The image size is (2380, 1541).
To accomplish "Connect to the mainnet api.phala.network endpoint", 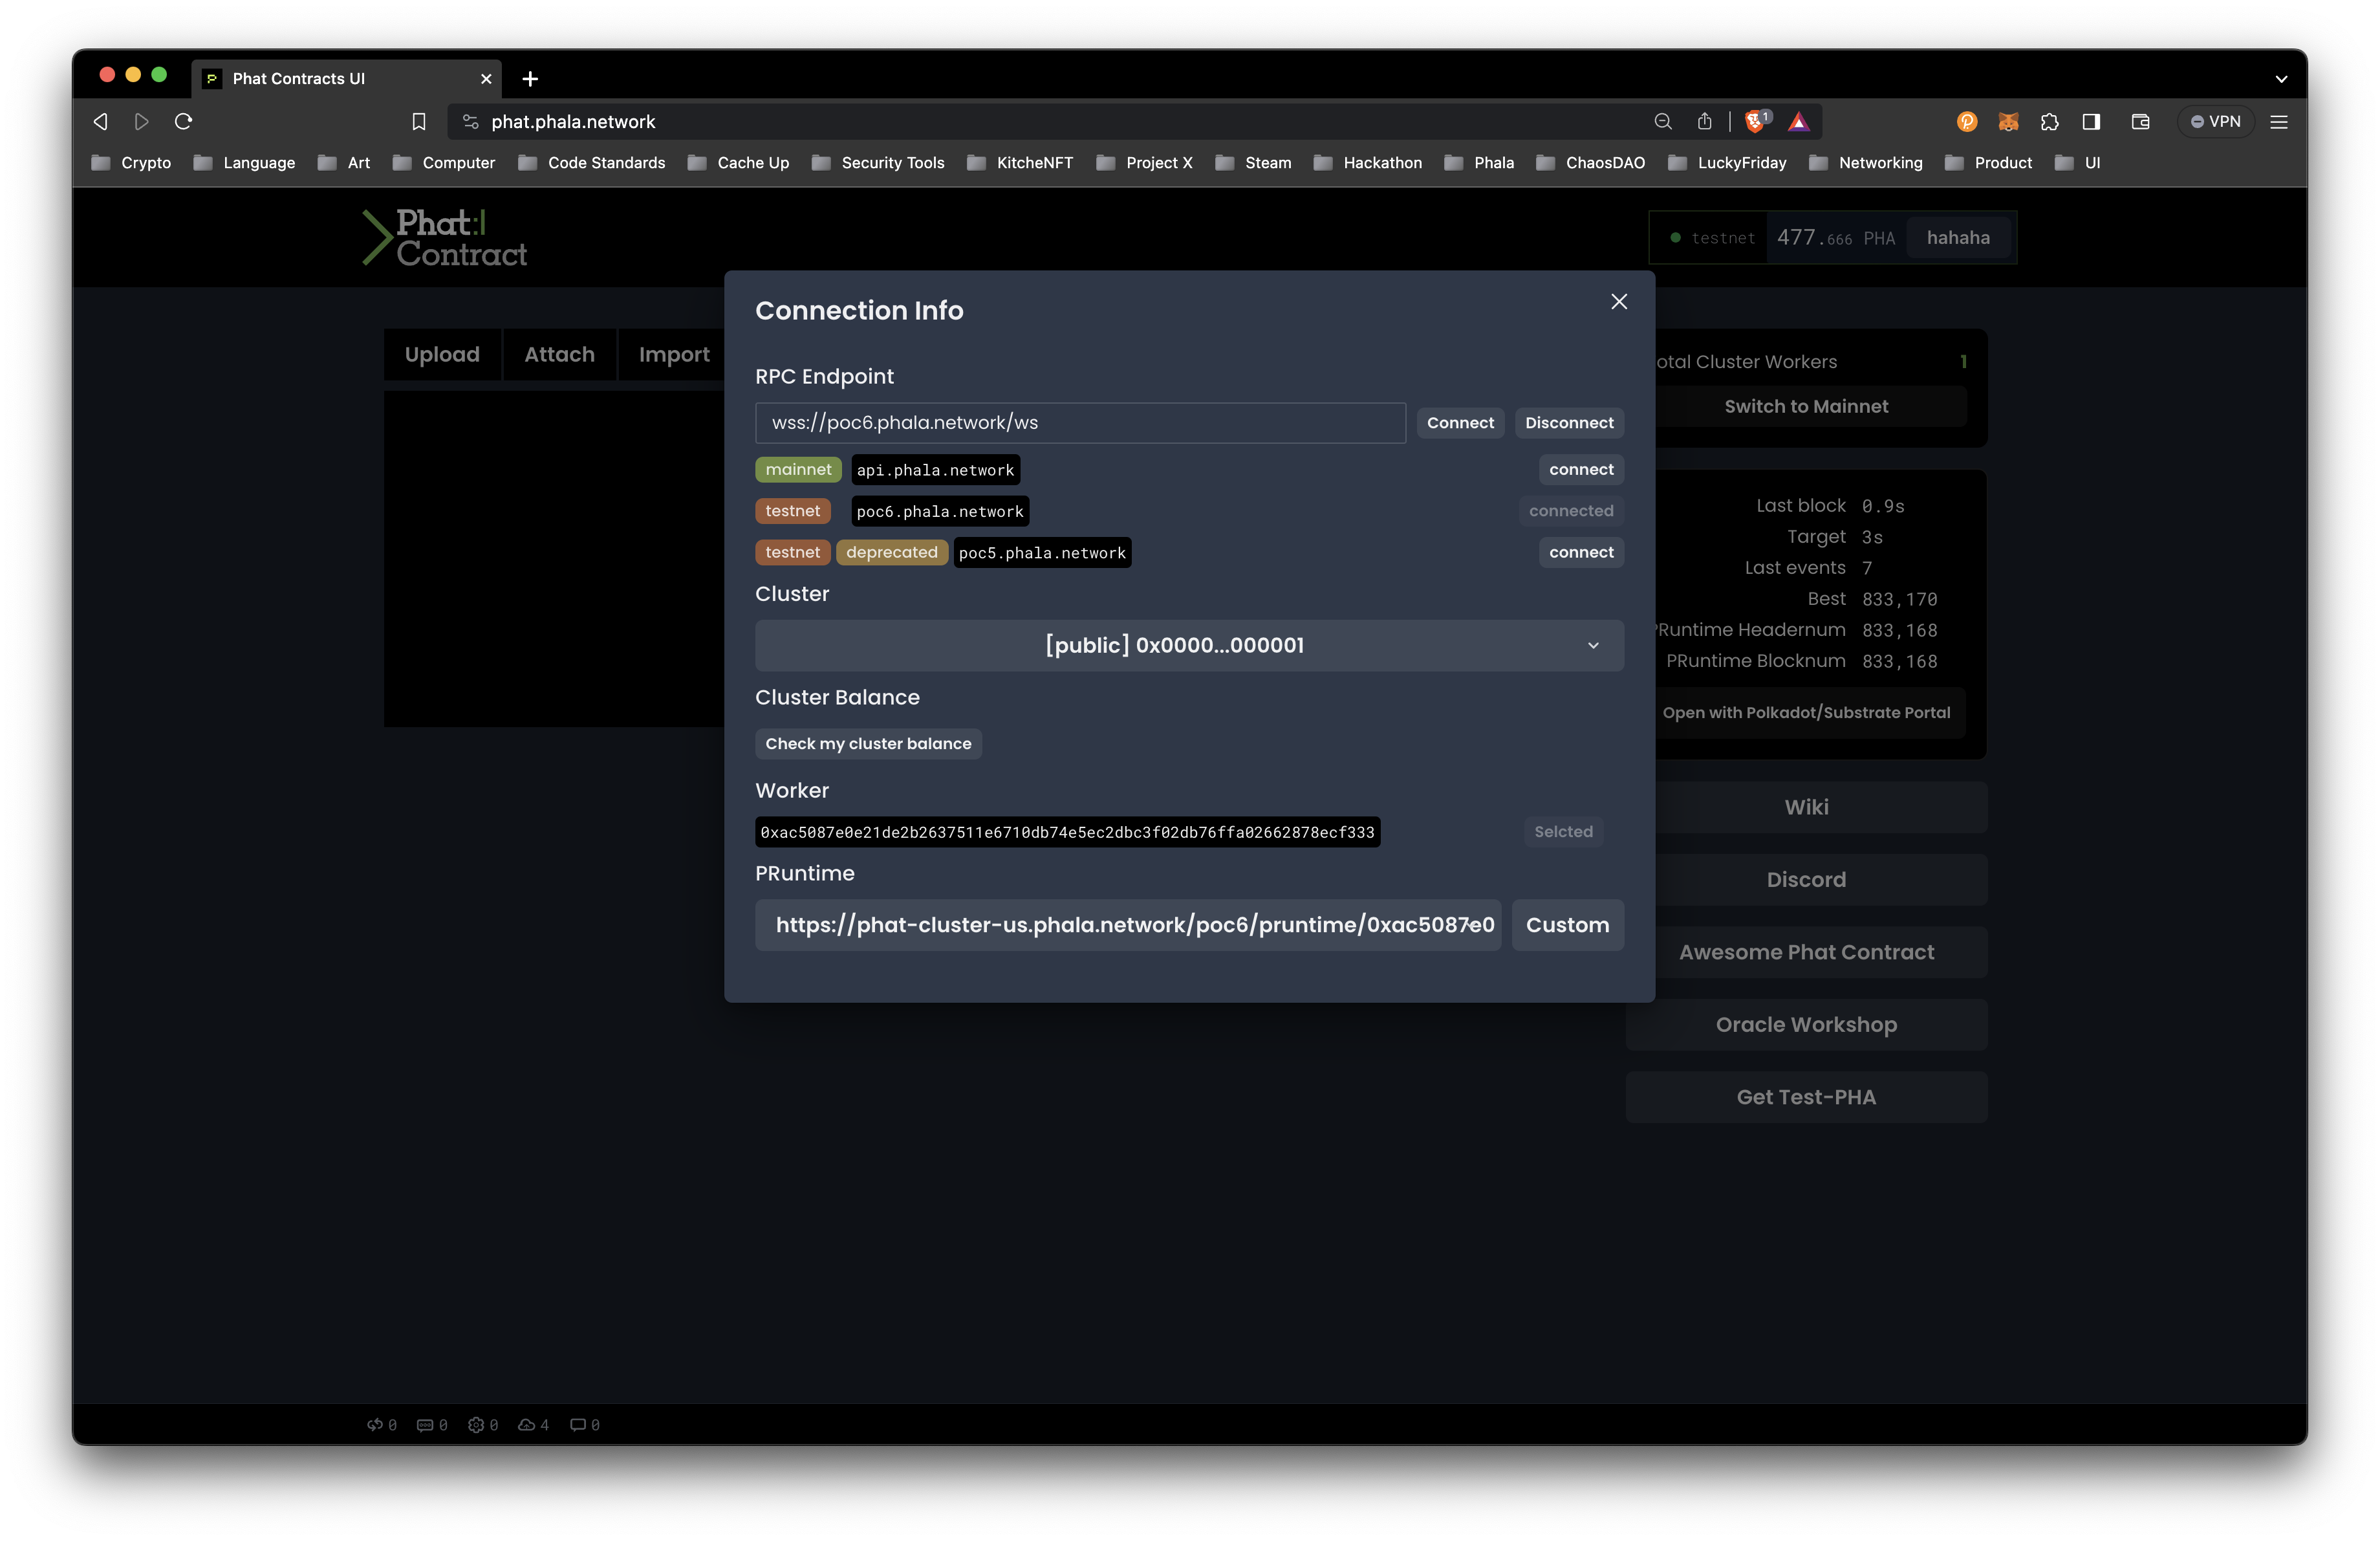I will click(x=1580, y=470).
